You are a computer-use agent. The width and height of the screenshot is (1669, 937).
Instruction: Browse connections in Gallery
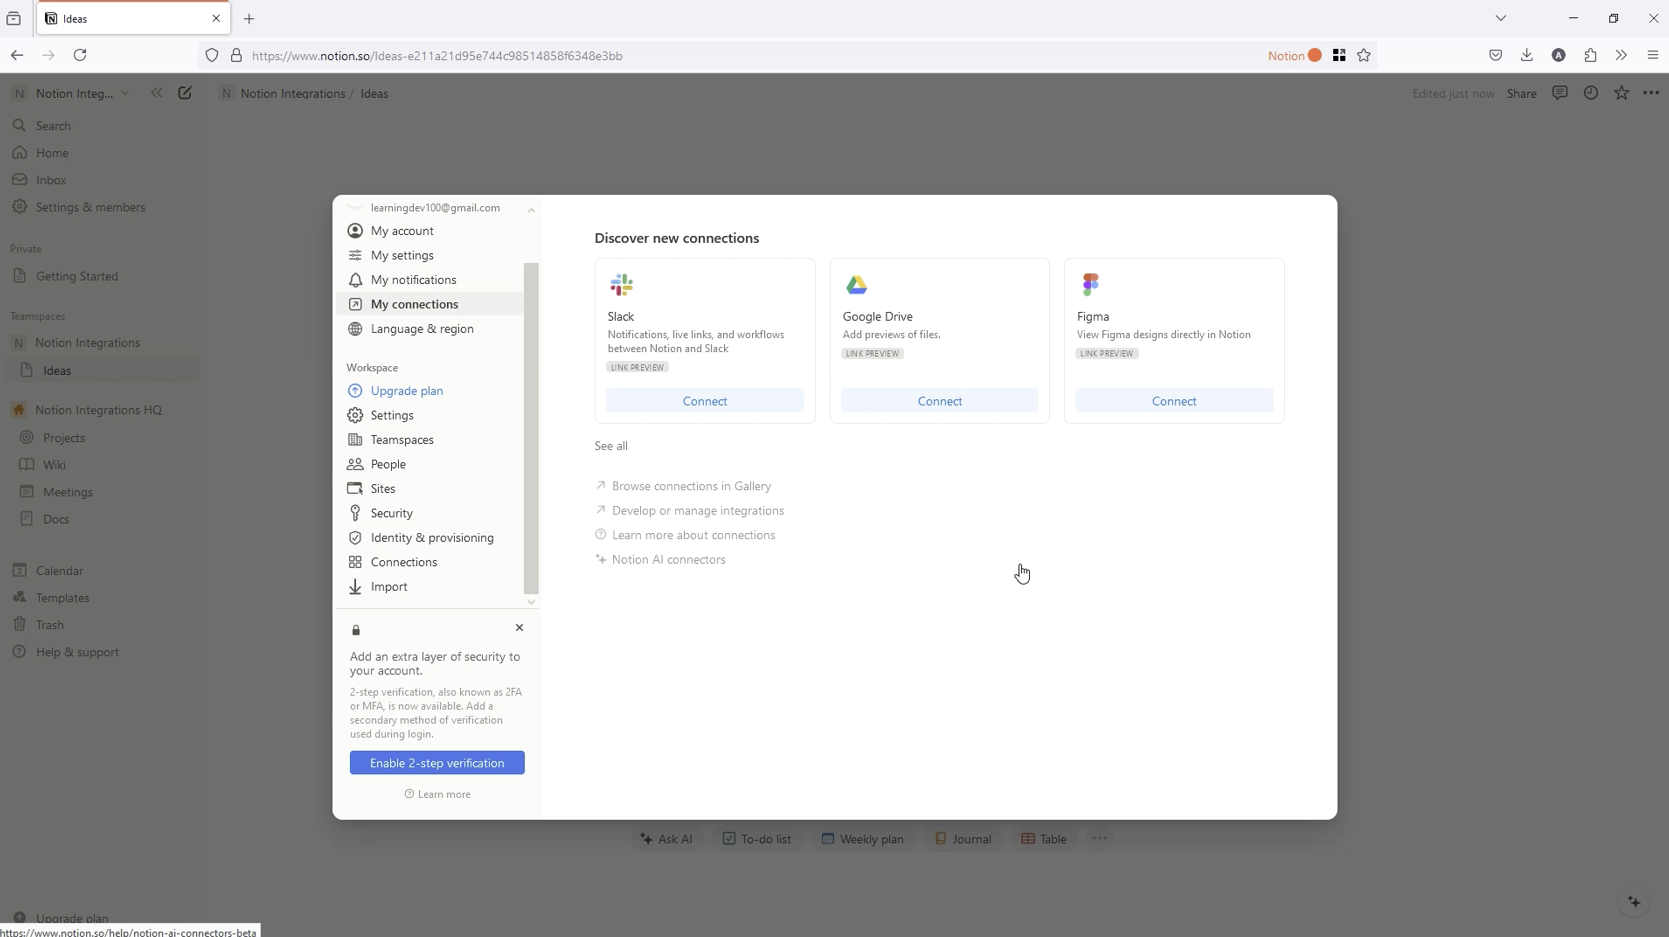pos(684,486)
